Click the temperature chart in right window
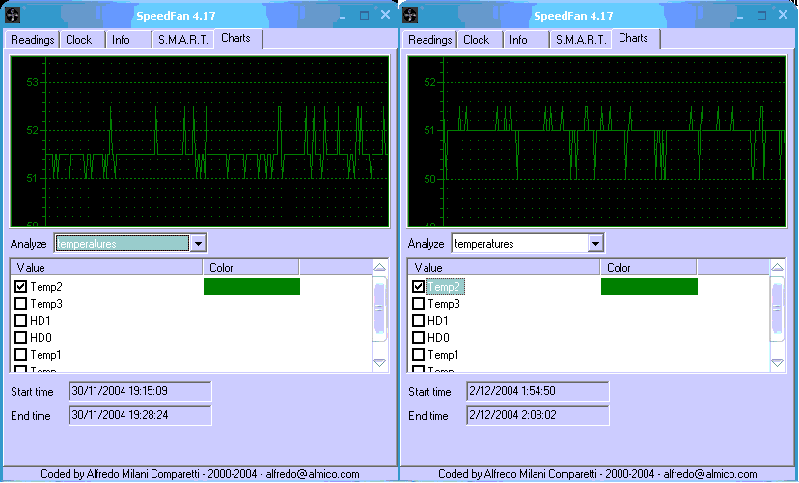The width and height of the screenshot is (799, 483). pos(597,141)
